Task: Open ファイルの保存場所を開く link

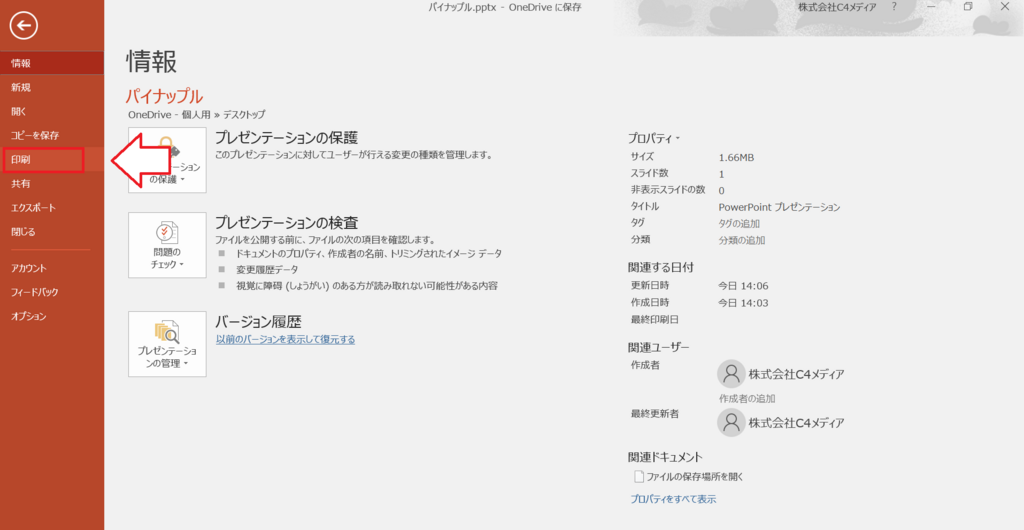Action: tap(695, 477)
